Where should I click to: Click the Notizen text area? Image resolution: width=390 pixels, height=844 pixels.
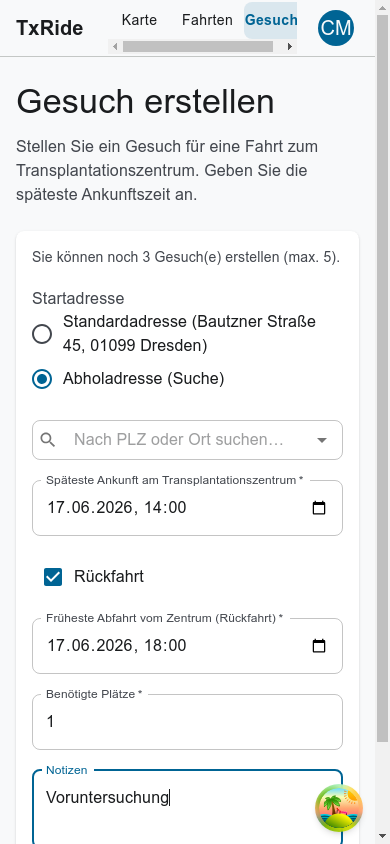pyautogui.click(x=187, y=807)
